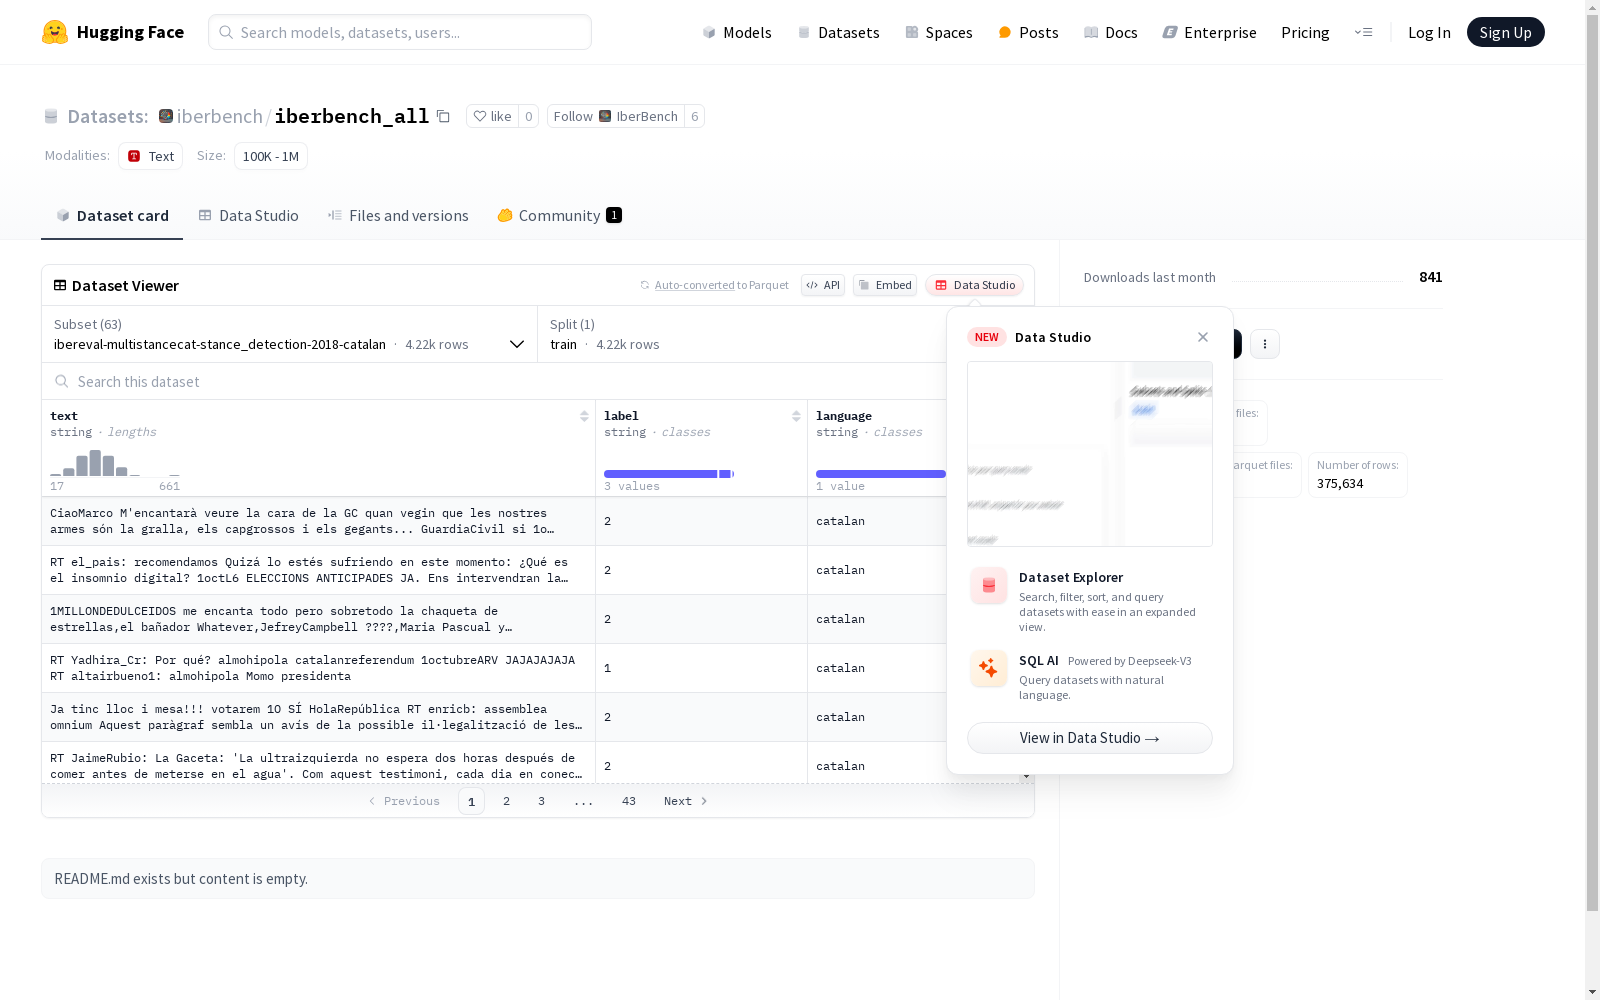The height and width of the screenshot is (1000, 1600).
Task: Click the Hugging Face logo icon
Action: 55,32
